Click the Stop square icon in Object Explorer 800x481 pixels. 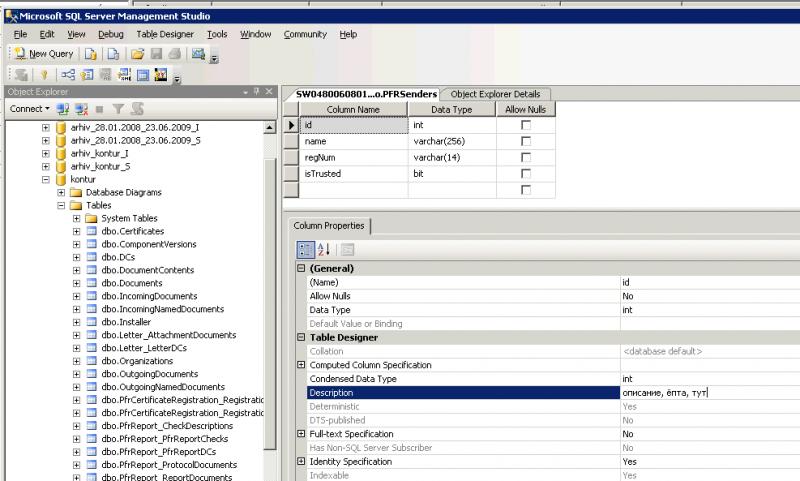click(x=99, y=109)
